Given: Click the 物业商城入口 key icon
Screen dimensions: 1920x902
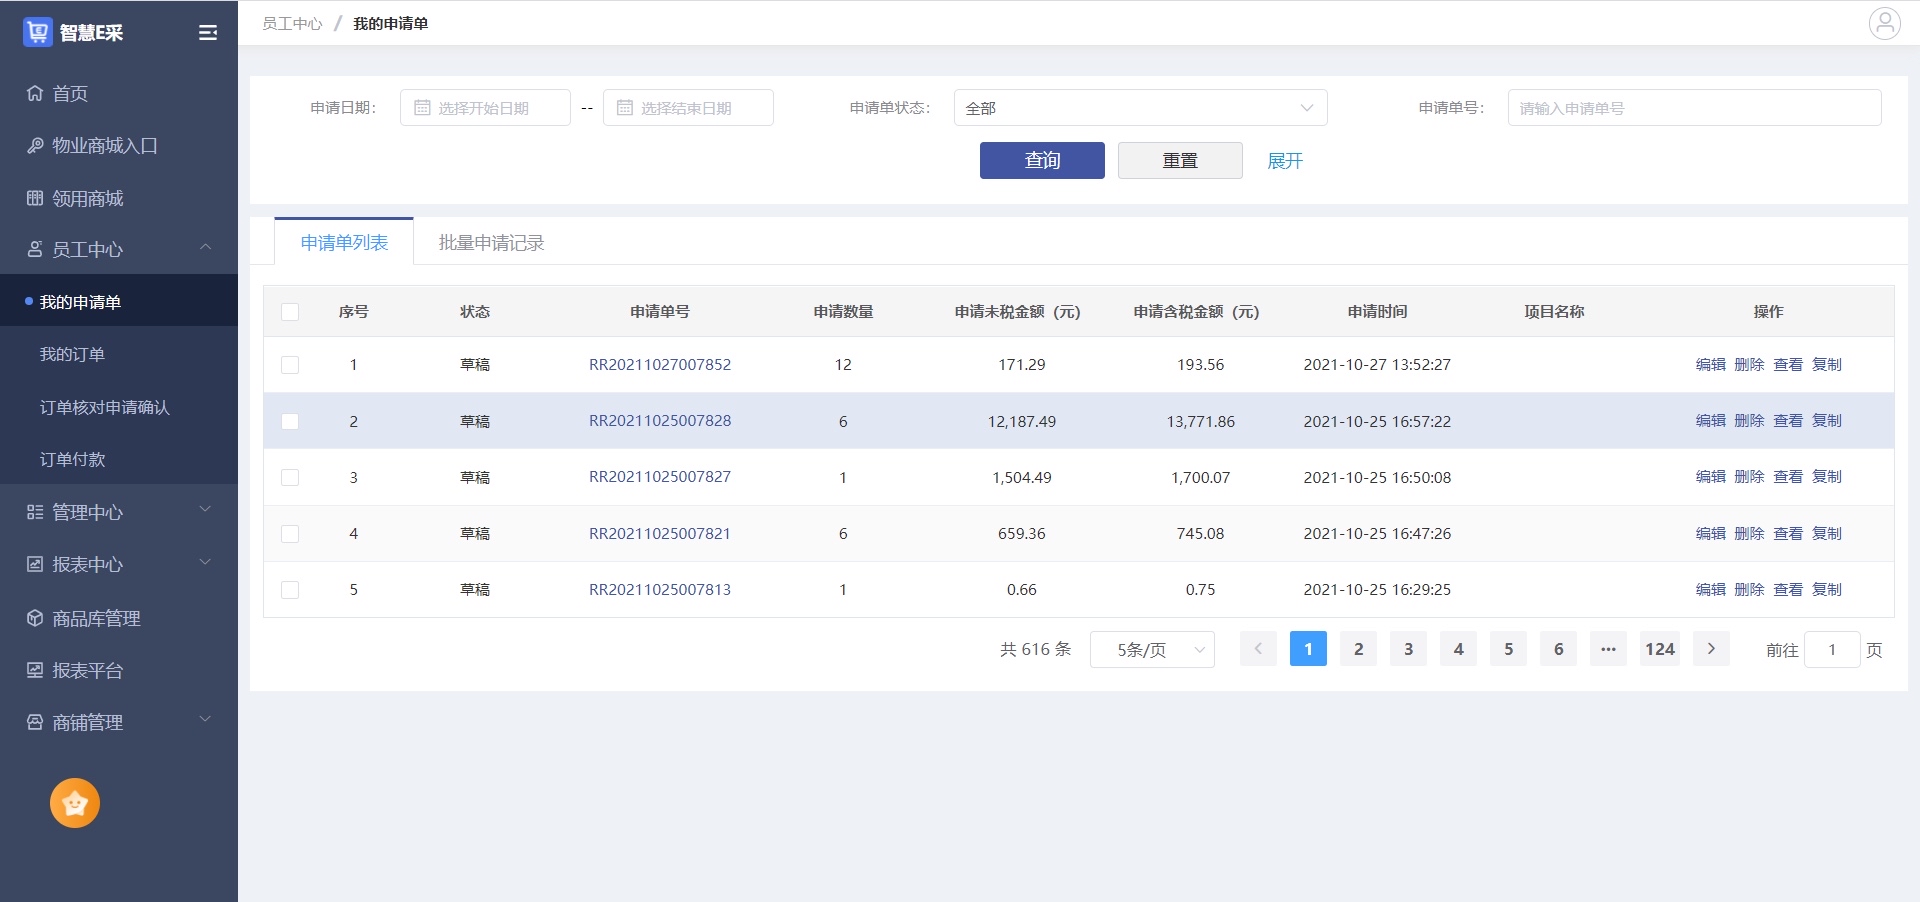Looking at the screenshot, I should (x=35, y=146).
